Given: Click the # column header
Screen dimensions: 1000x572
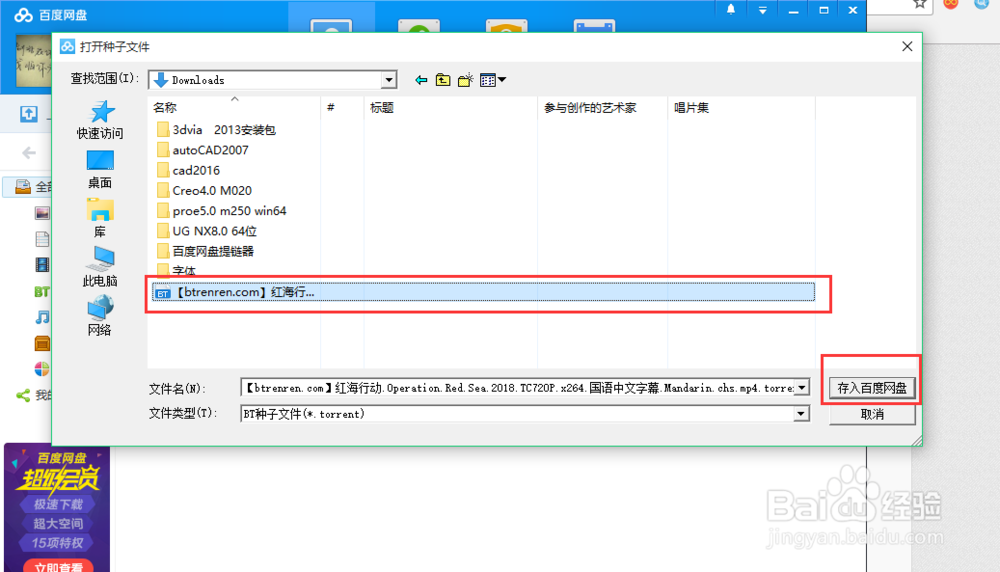Looking at the screenshot, I should [x=342, y=108].
